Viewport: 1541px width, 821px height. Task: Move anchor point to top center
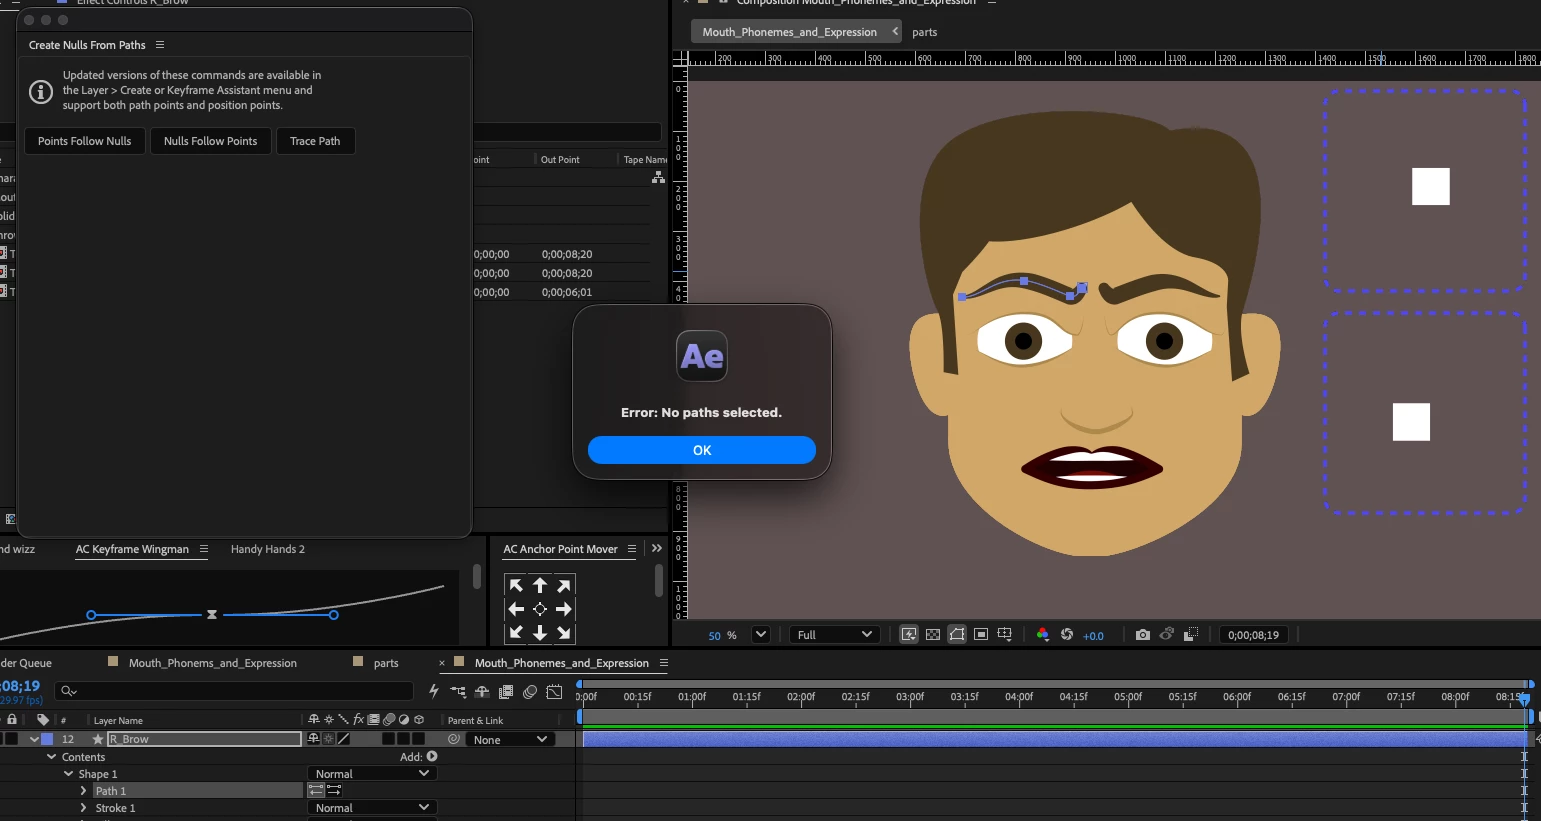pyautogui.click(x=540, y=586)
